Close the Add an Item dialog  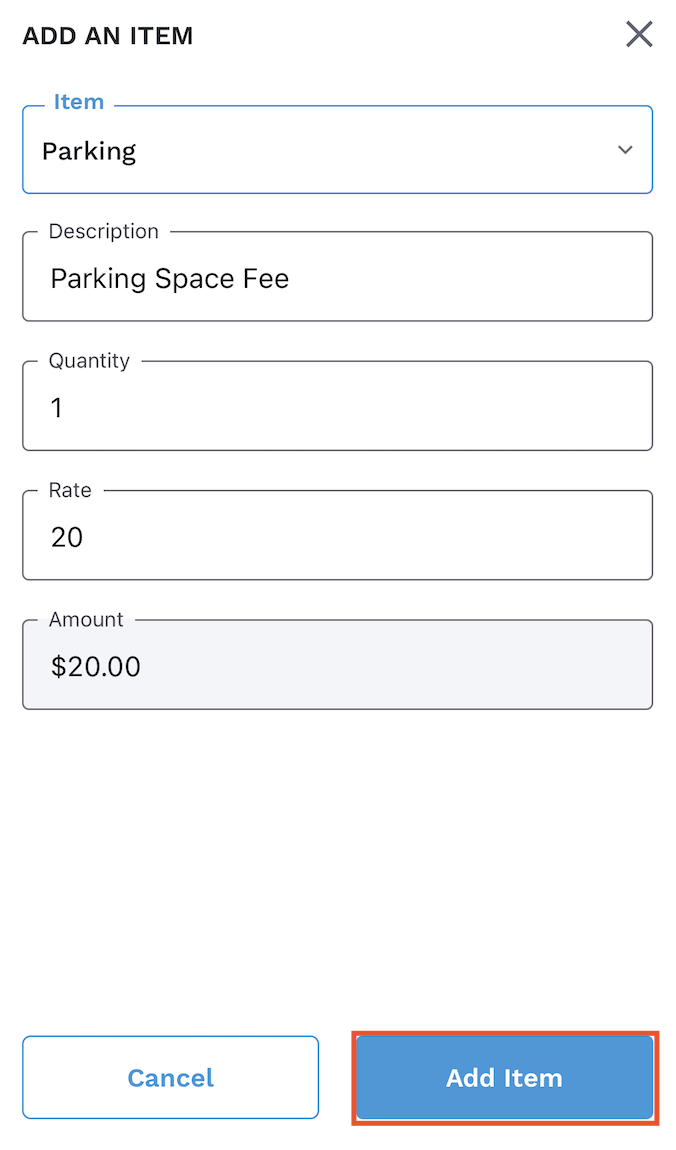pyautogui.click(x=639, y=35)
